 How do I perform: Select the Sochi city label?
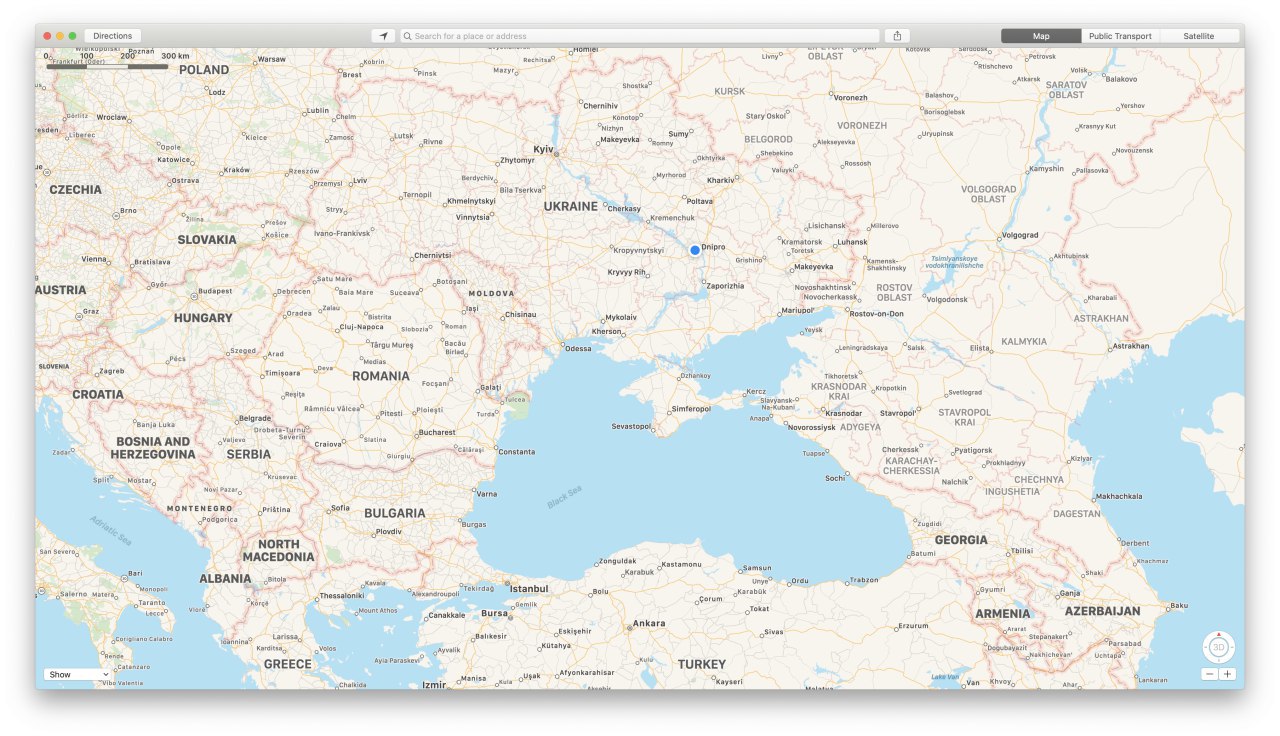pos(835,478)
